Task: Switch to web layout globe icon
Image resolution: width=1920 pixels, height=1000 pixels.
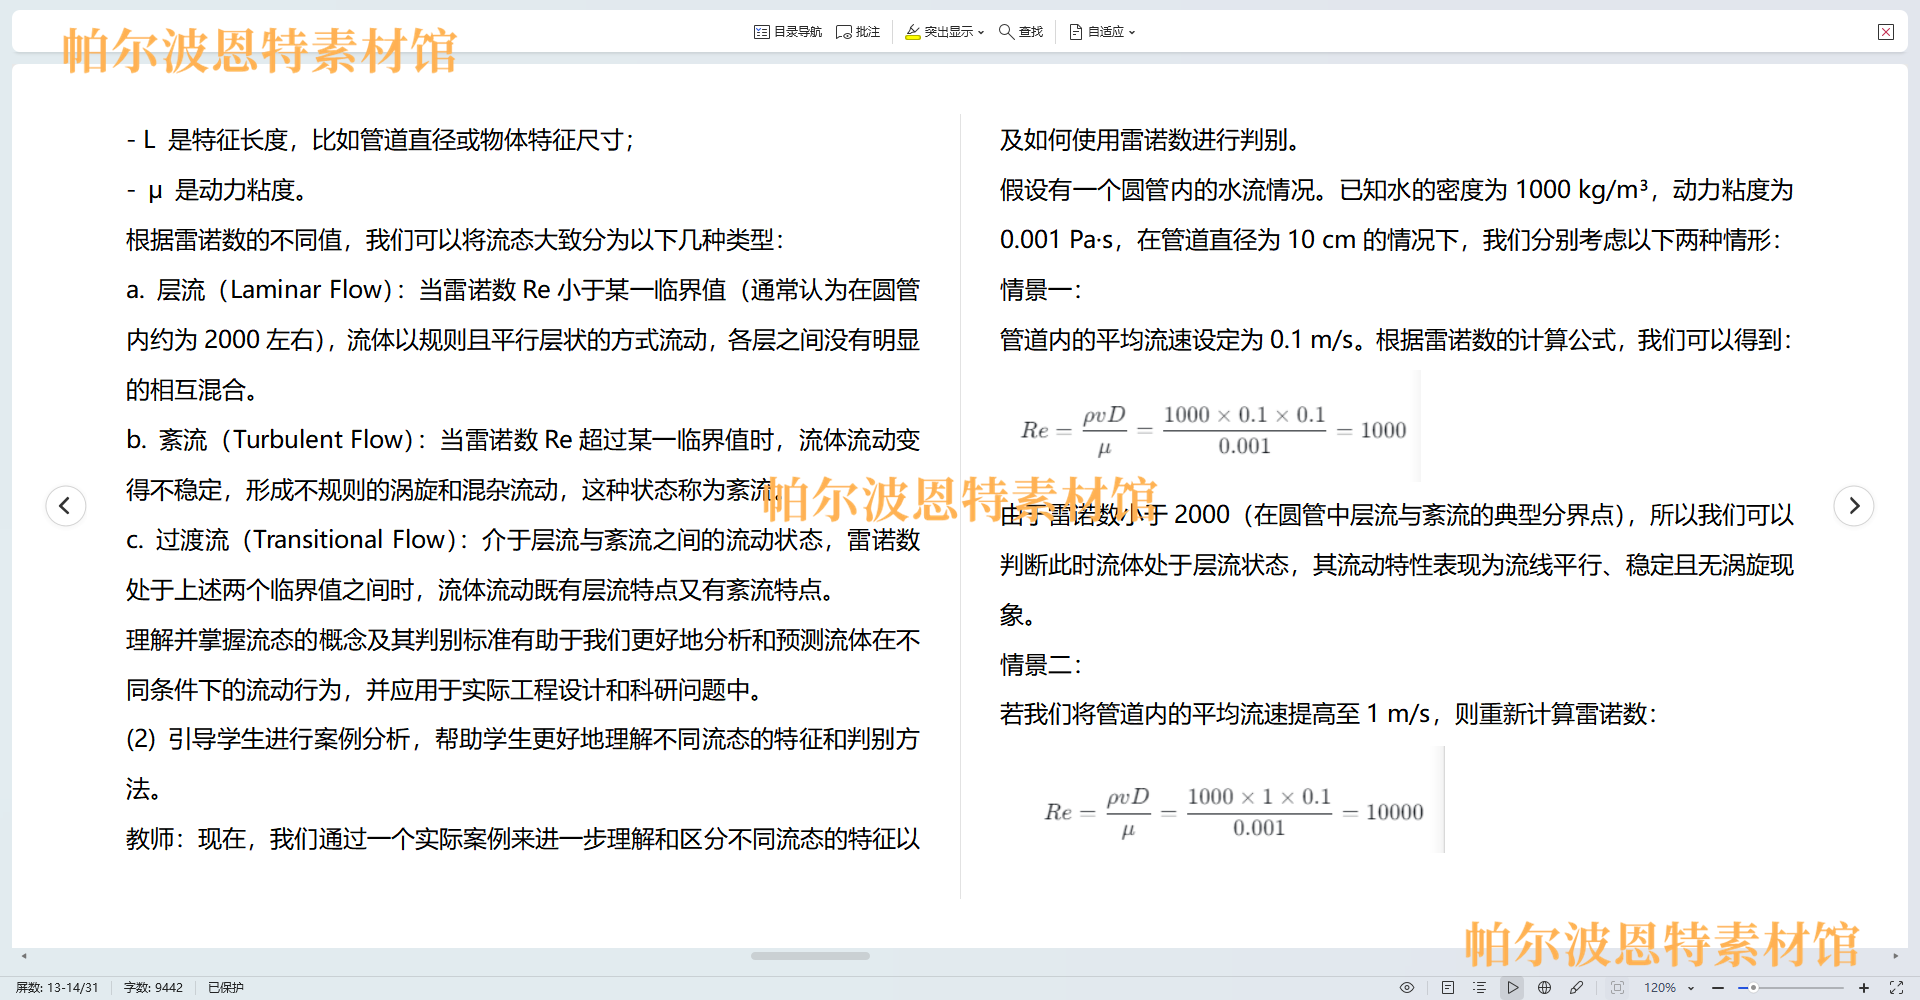Action: tap(1545, 987)
